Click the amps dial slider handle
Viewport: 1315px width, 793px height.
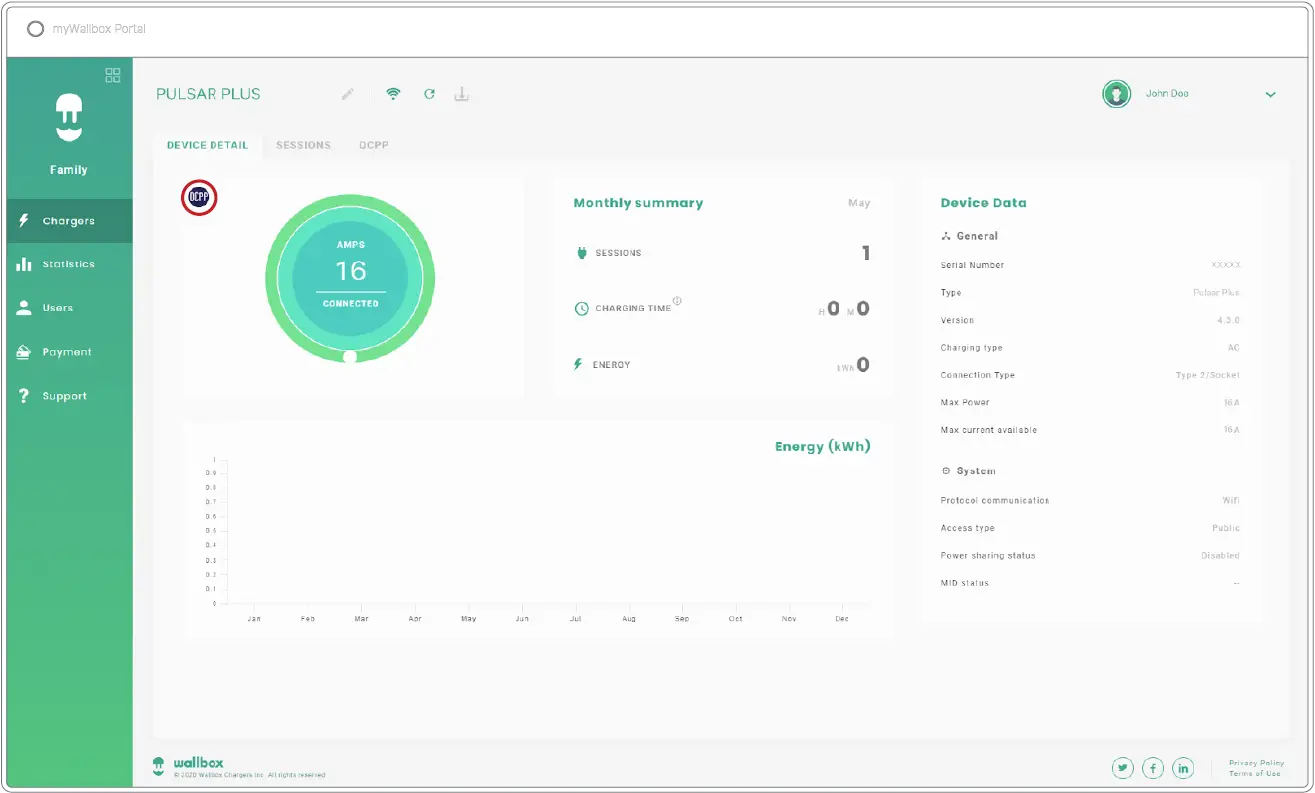(x=350, y=356)
